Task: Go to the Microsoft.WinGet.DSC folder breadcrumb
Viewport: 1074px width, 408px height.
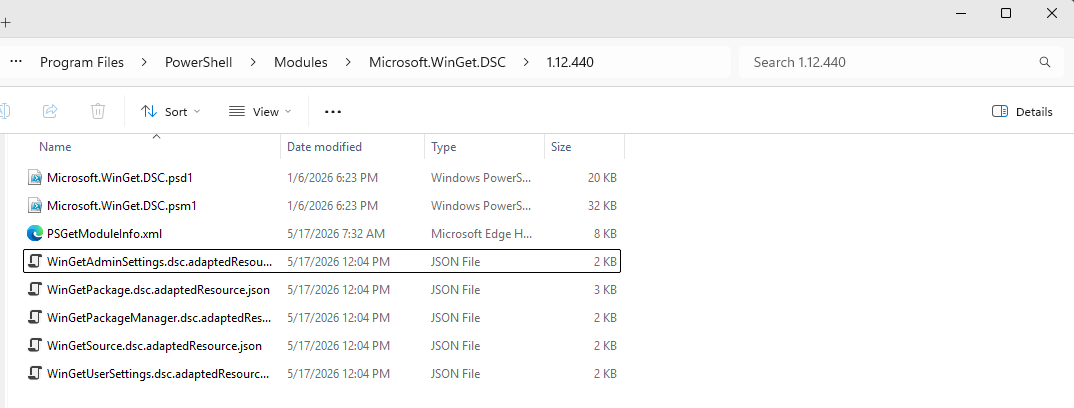Action: tap(437, 62)
